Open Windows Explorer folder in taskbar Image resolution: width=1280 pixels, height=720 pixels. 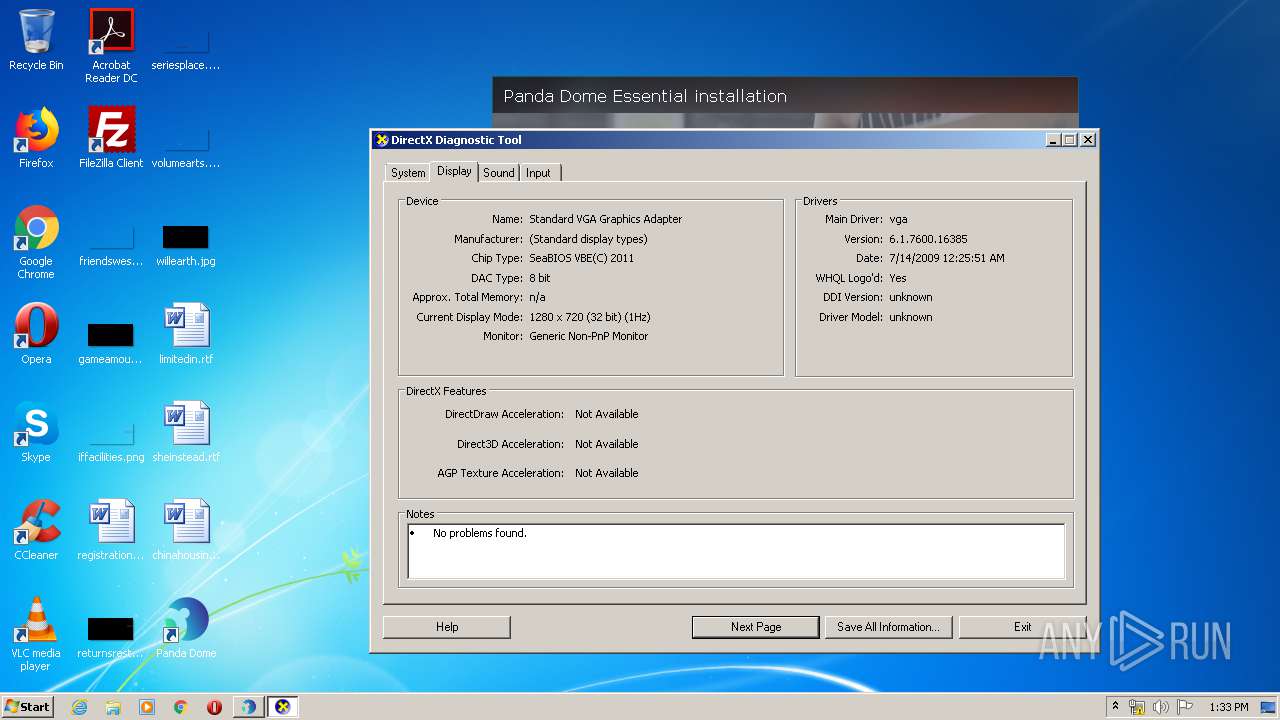pos(113,707)
